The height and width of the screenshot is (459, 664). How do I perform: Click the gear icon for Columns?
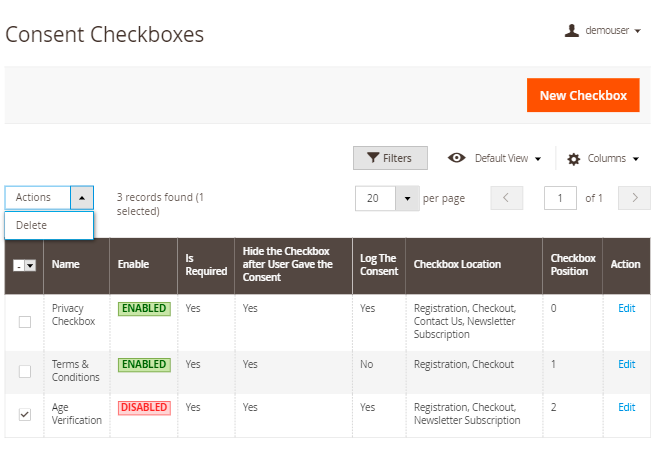pyautogui.click(x=573, y=159)
